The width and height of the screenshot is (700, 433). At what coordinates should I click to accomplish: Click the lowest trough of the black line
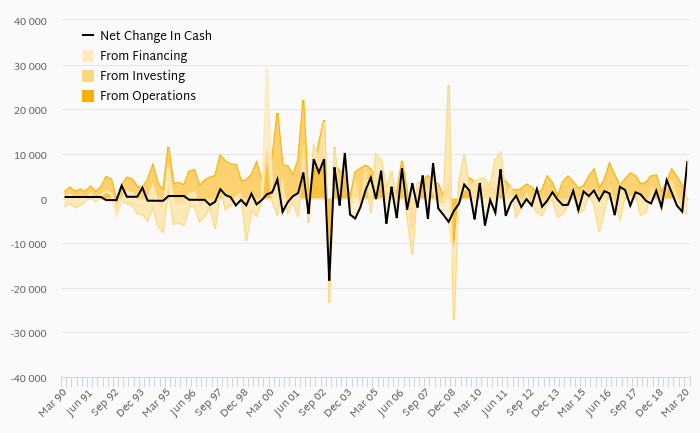pyautogui.click(x=329, y=281)
